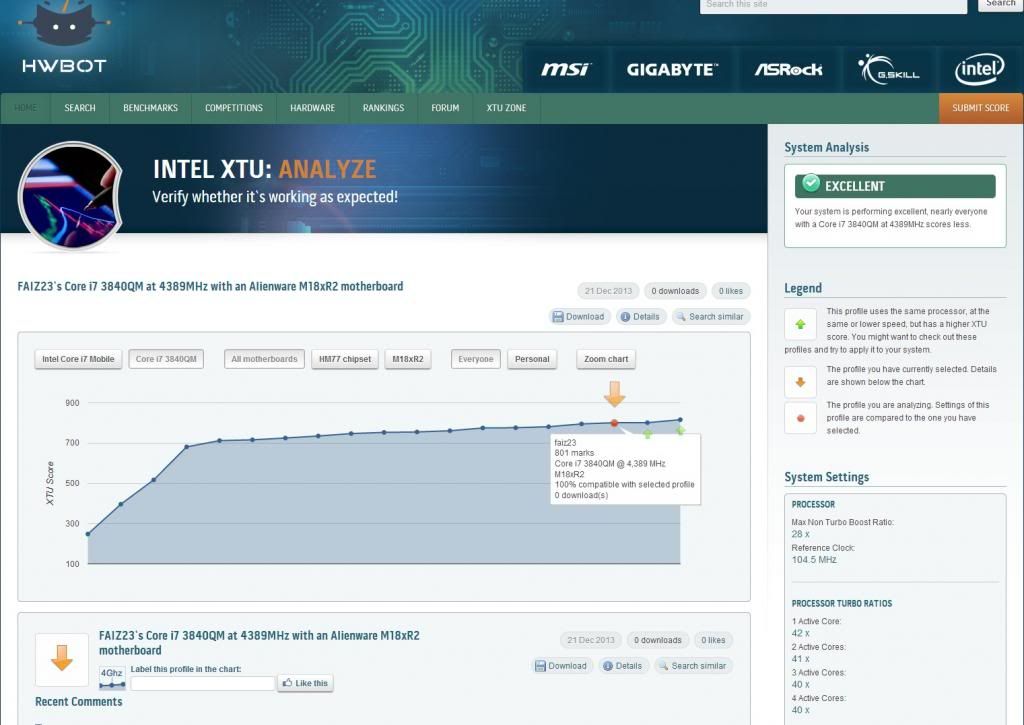This screenshot has height=725, width=1024.
Task: Open the COMPETITIONS navigation item
Action: tap(234, 108)
